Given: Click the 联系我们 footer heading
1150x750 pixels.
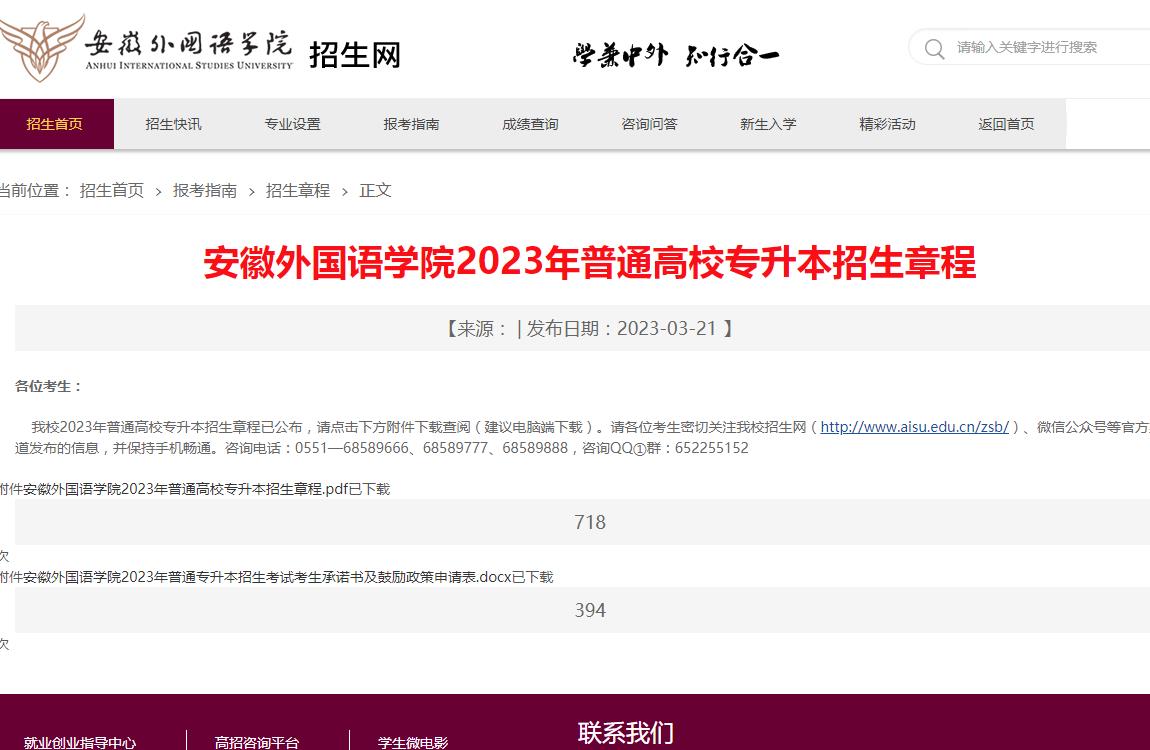Looking at the screenshot, I should (x=626, y=732).
